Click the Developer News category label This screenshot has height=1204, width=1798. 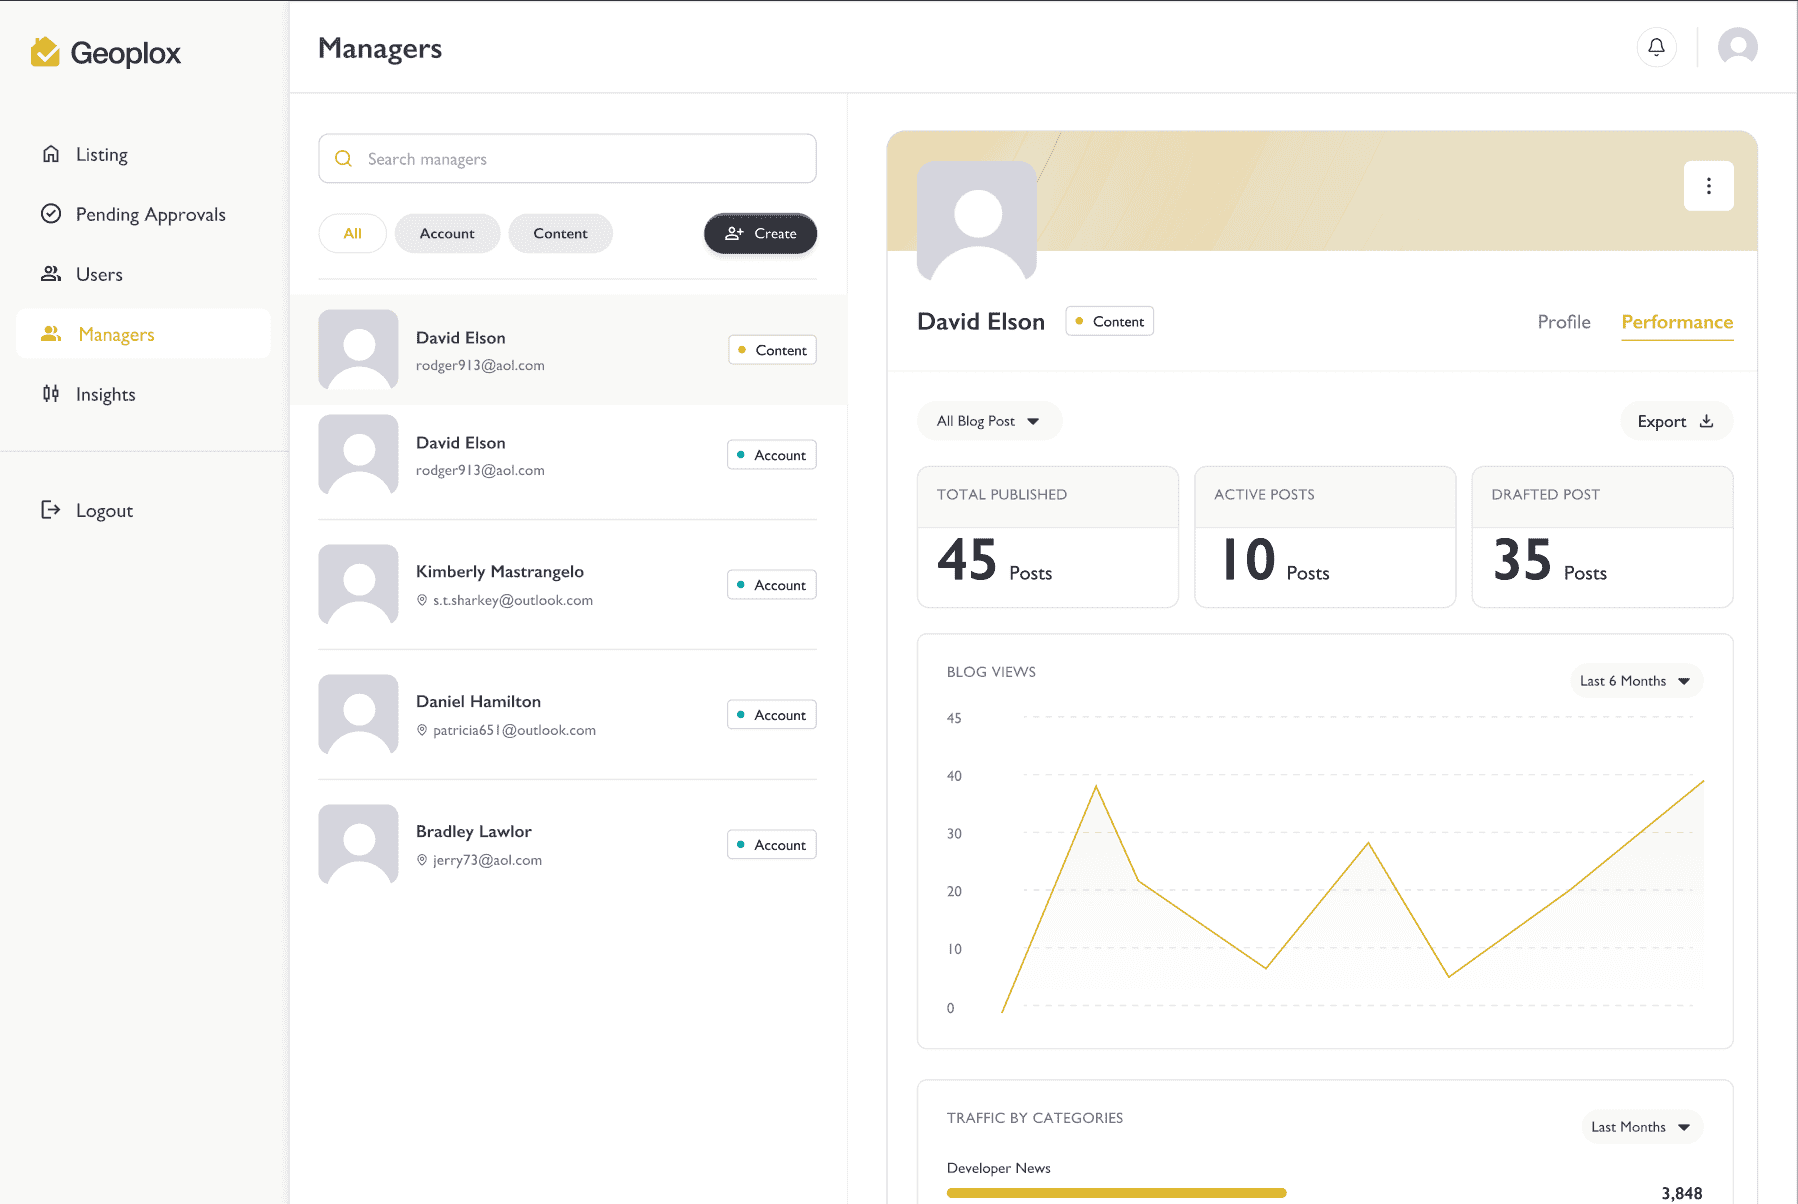[x=998, y=1168]
